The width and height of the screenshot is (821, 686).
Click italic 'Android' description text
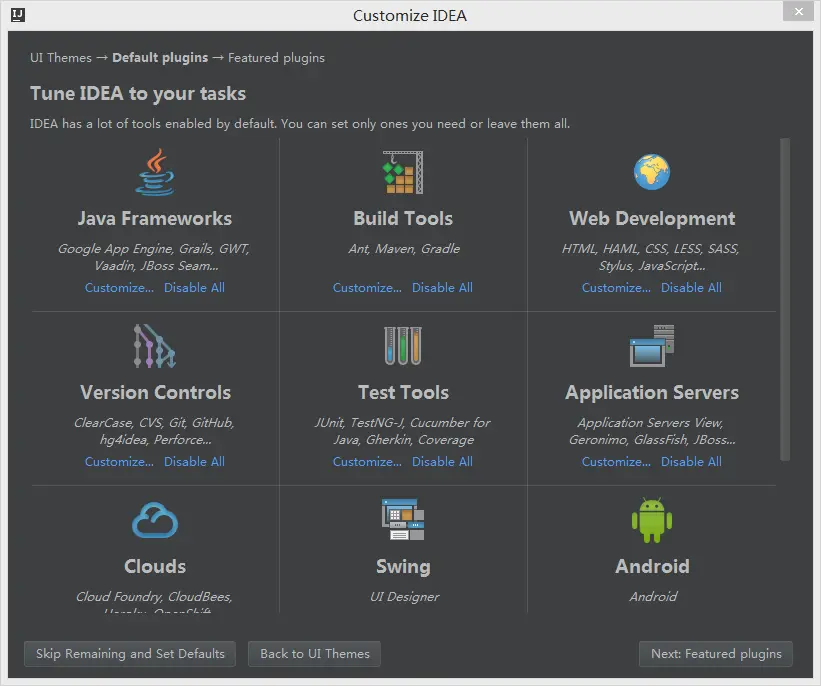653,596
